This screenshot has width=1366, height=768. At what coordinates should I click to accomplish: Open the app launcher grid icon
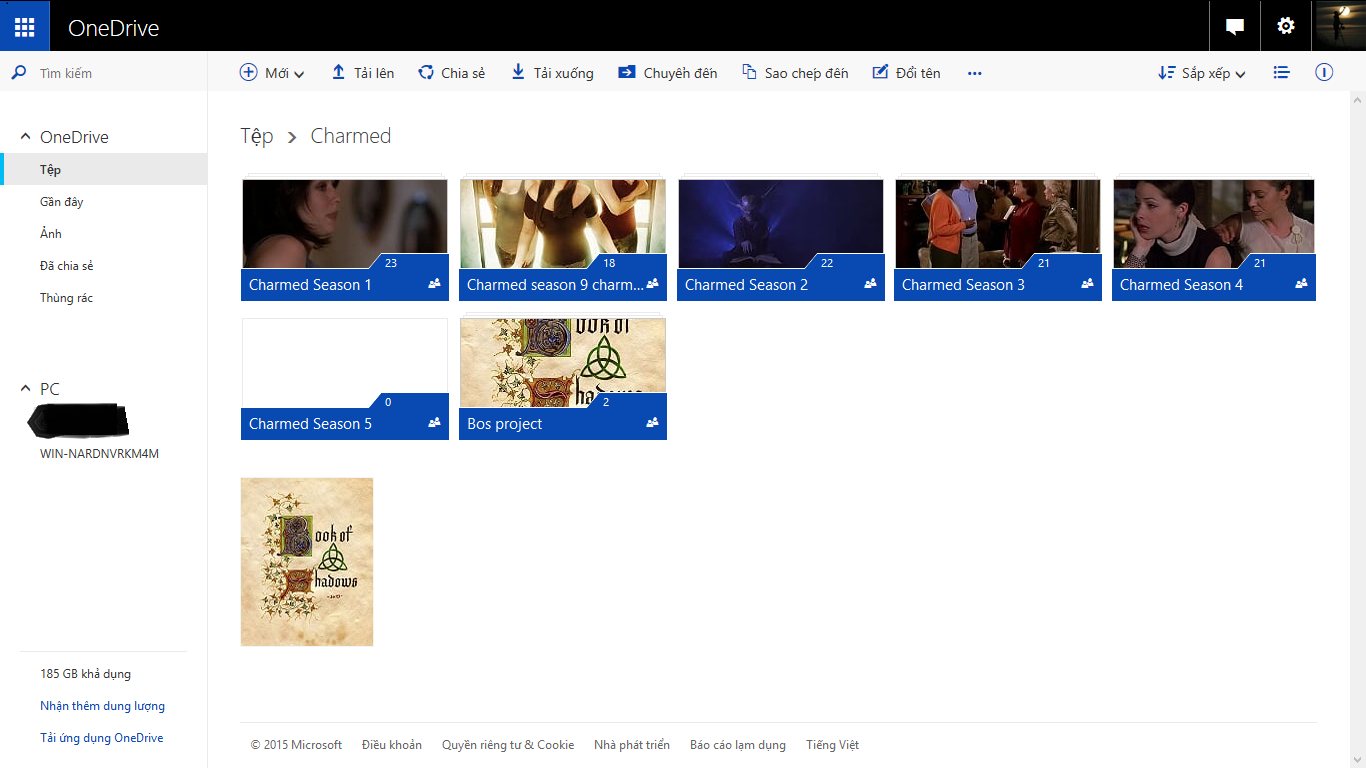click(x=25, y=26)
